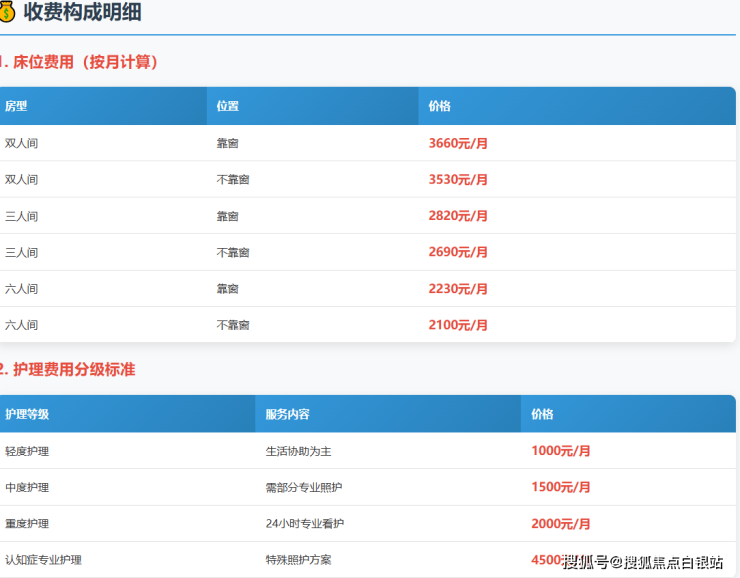Viewport: 740px width, 578px height.
Task: Select the 3530元/月 price cell
Action: 458,180
